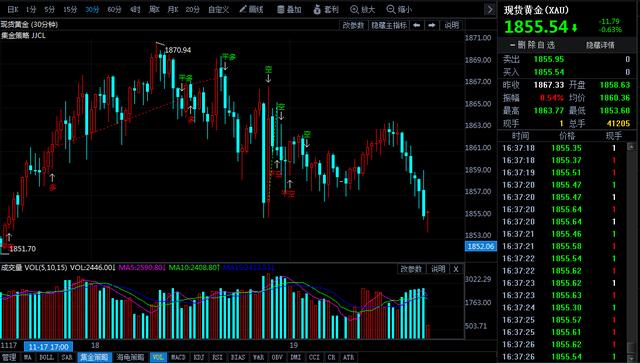Select the 海龟策略 strategy tab
640x363 pixels.
tap(131, 357)
